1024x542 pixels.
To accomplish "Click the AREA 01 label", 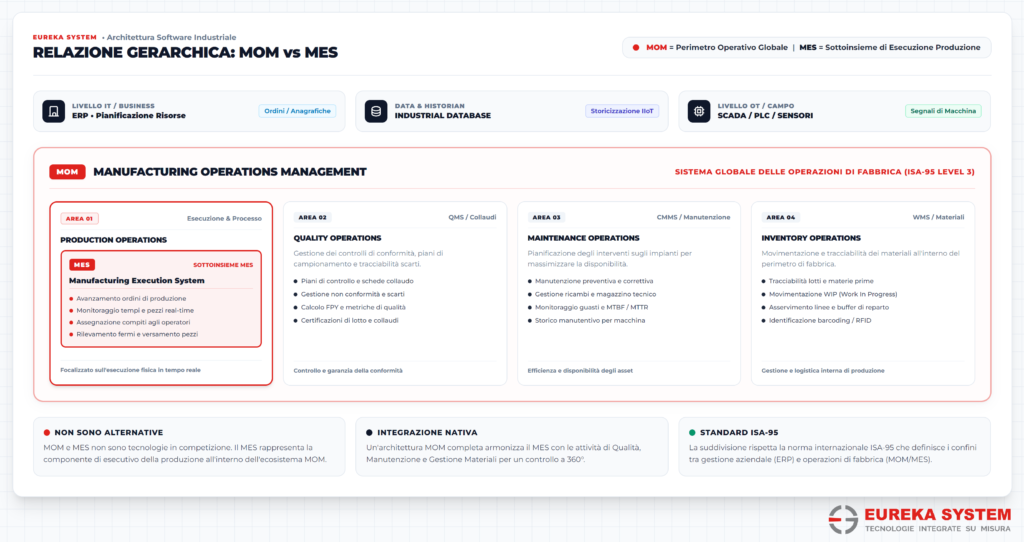I will click(79, 219).
